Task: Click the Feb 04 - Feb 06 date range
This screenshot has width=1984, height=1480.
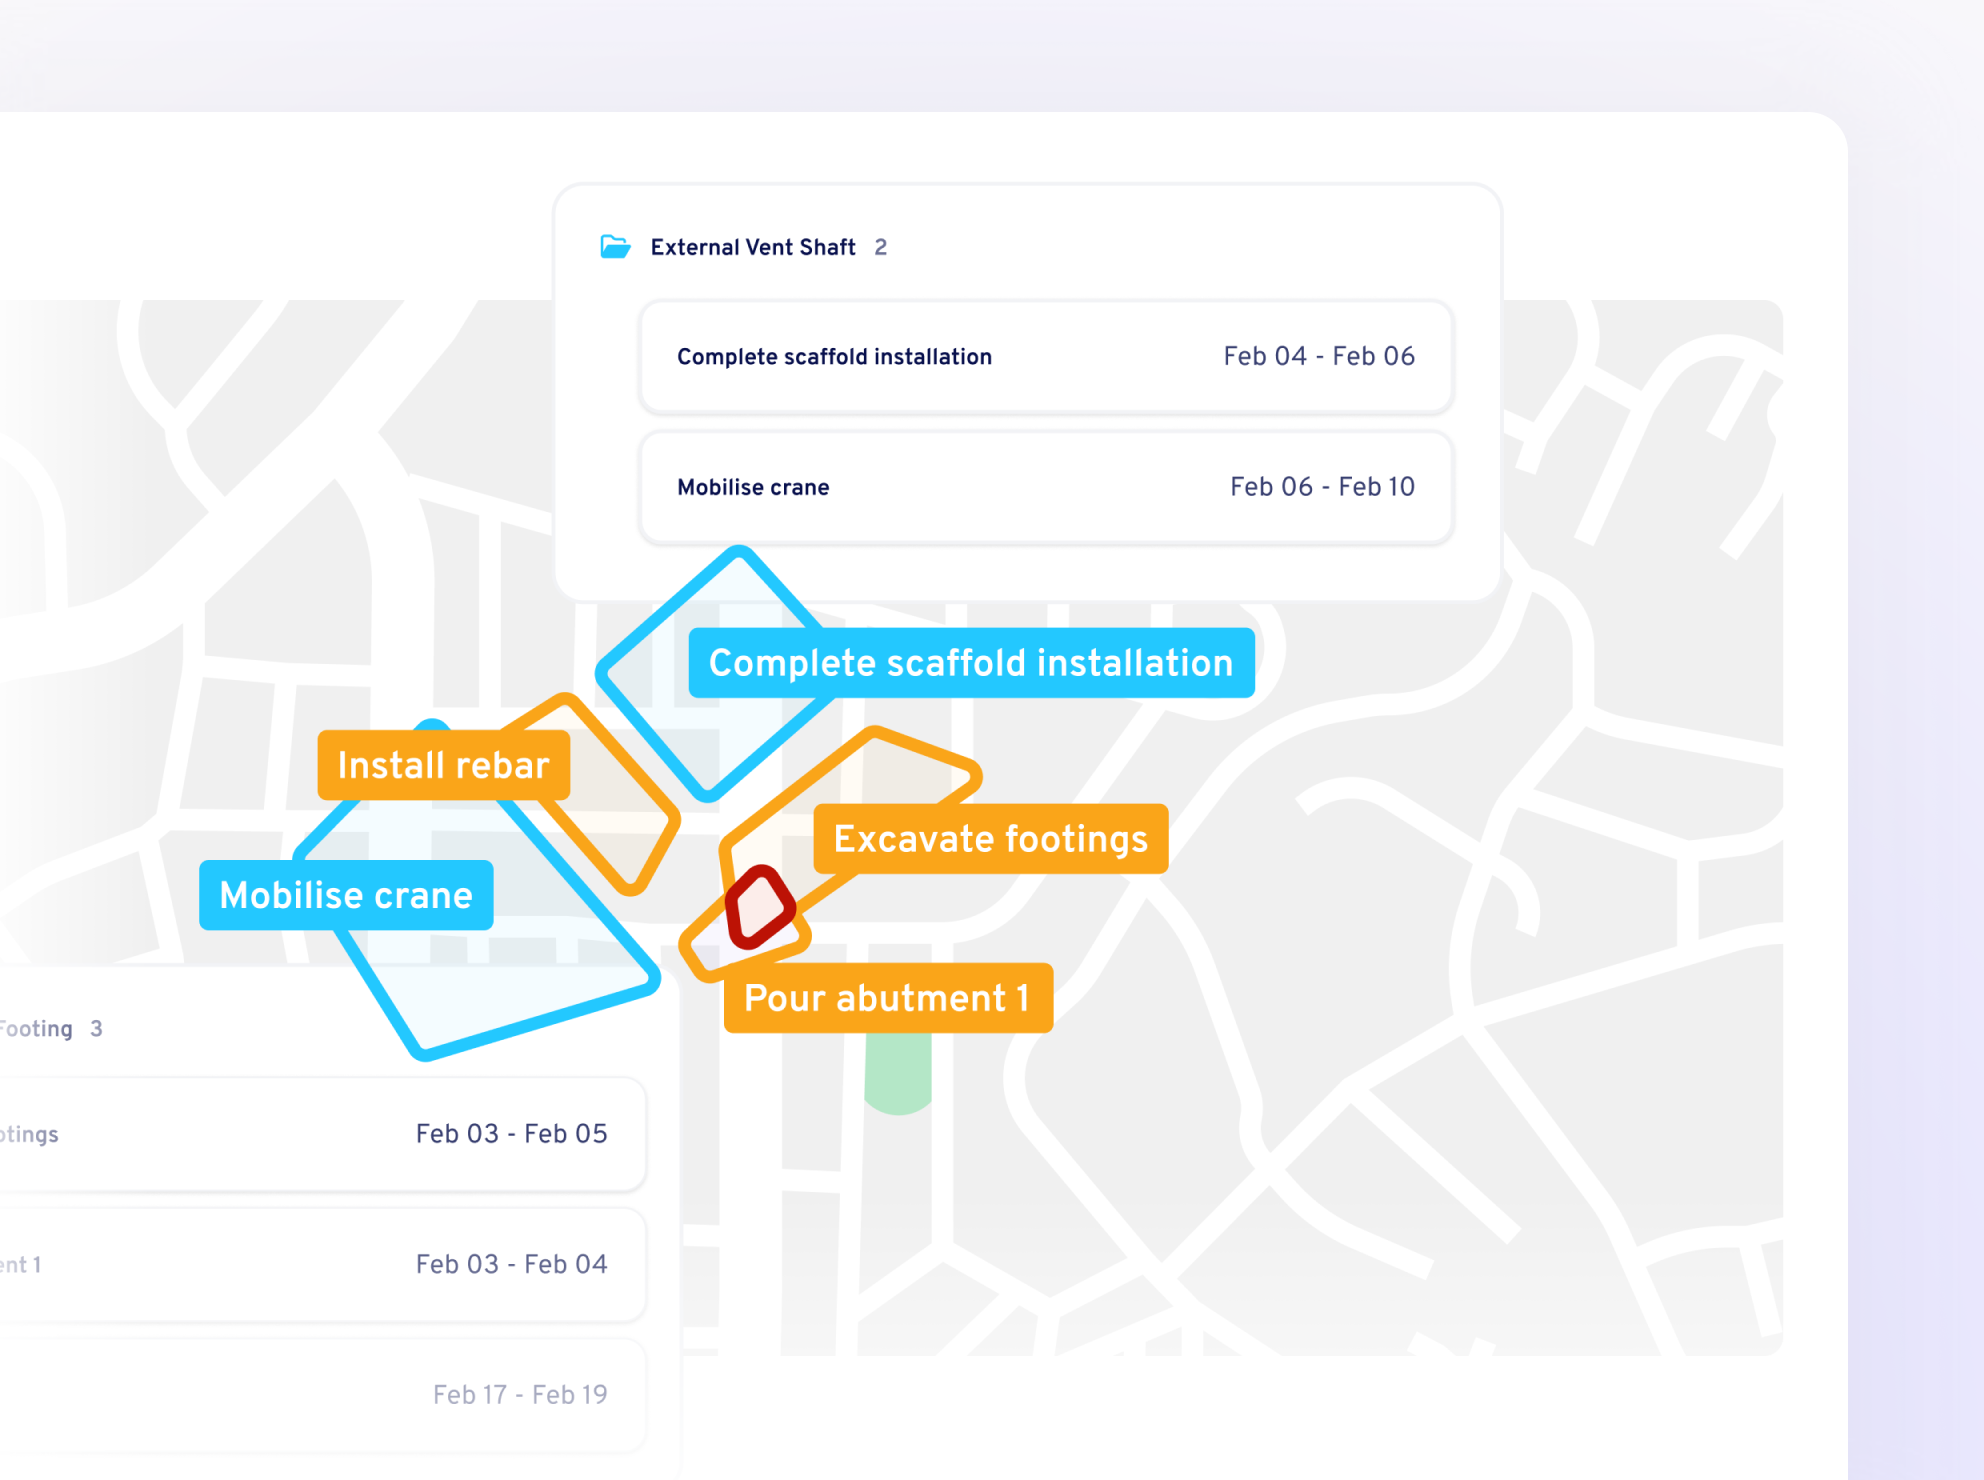Action: [x=1318, y=357]
